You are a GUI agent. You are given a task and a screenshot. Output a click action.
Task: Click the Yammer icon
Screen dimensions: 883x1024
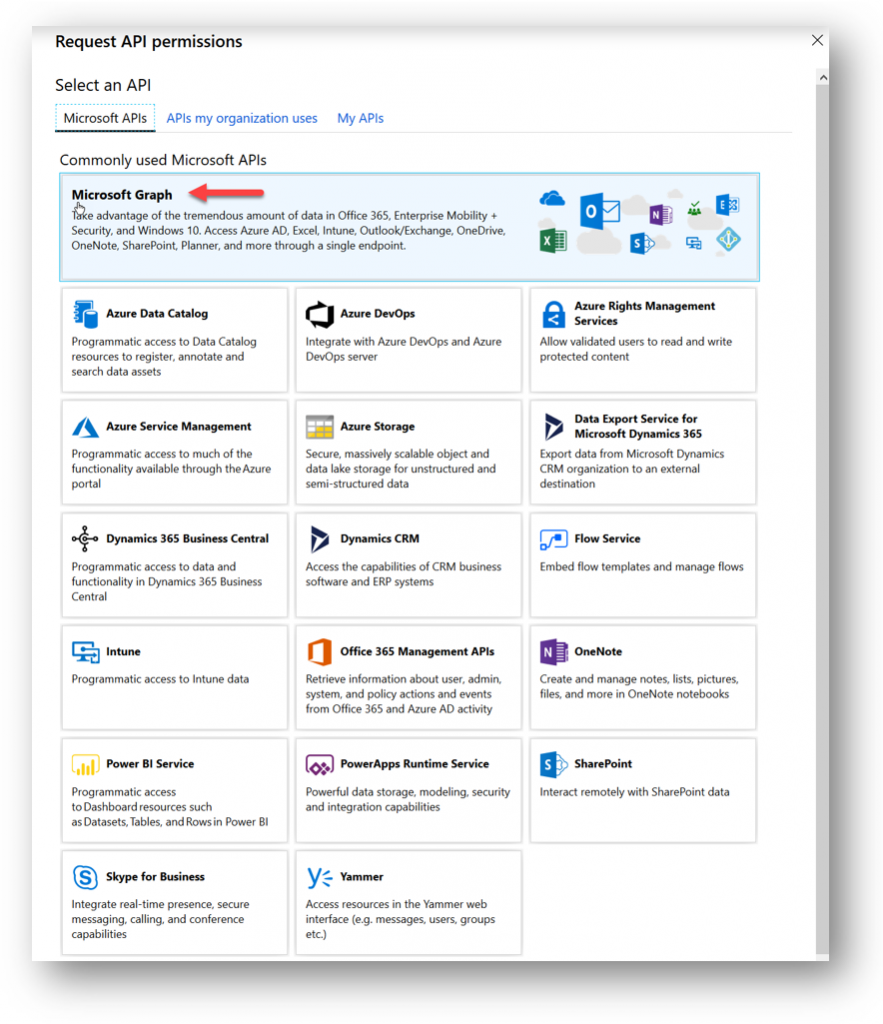click(x=319, y=877)
